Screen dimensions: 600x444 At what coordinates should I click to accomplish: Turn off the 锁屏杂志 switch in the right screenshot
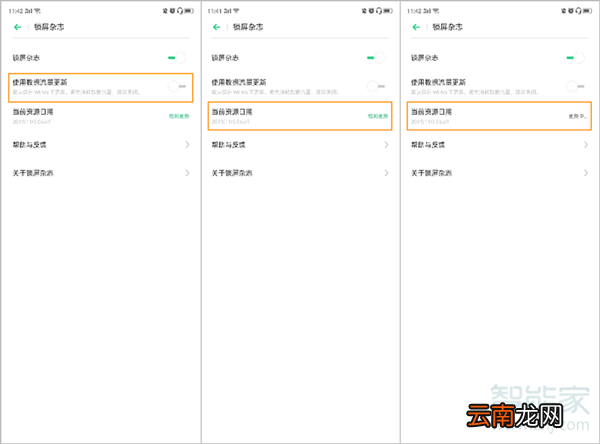point(576,58)
